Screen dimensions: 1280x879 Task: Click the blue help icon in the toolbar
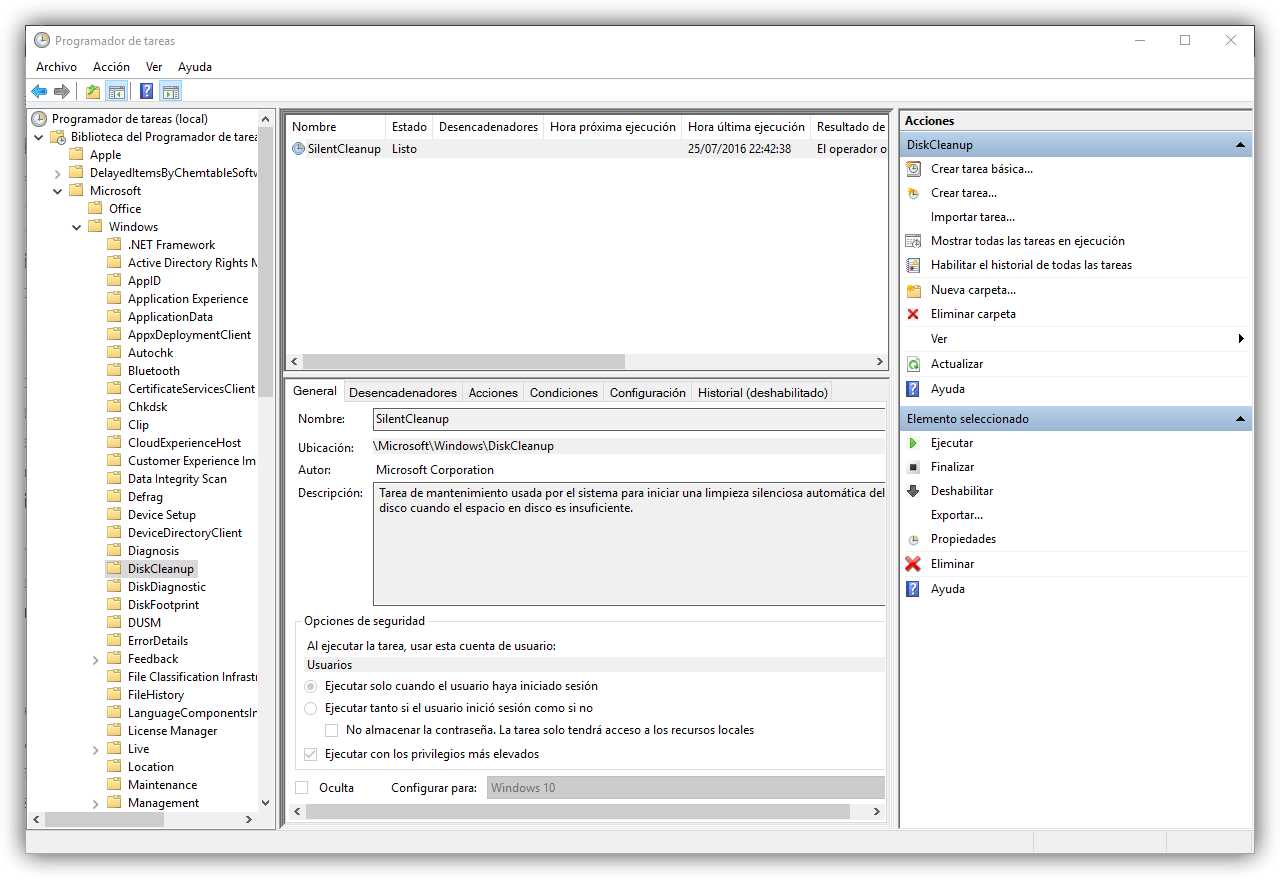pyautogui.click(x=147, y=92)
